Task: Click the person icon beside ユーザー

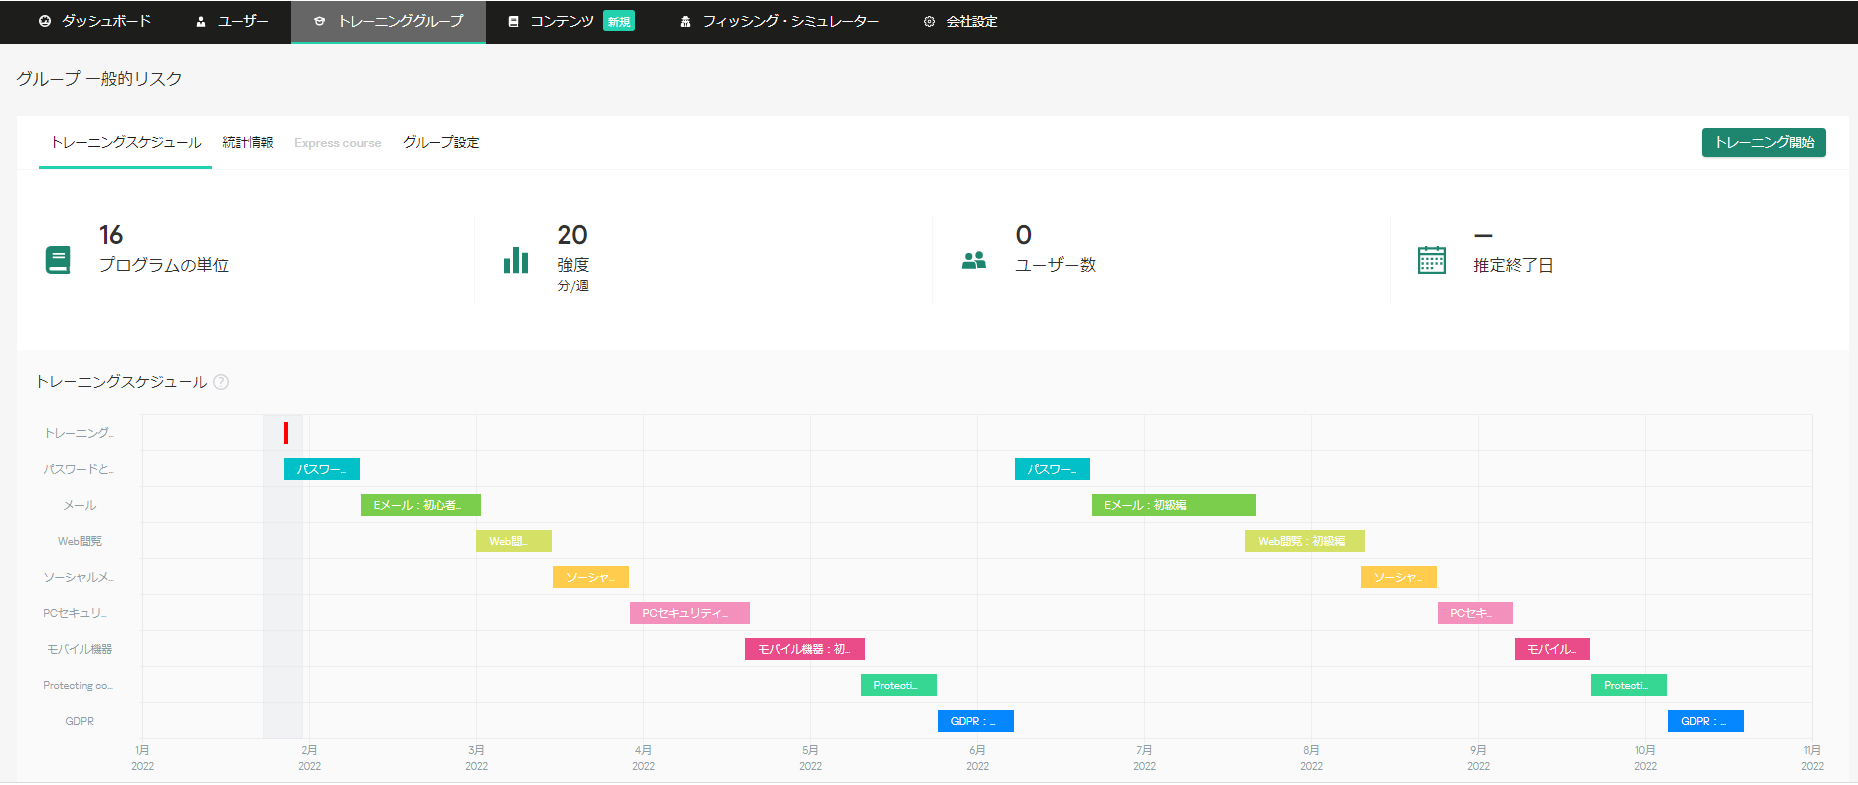Action: pyautogui.click(x=201, y=21)
